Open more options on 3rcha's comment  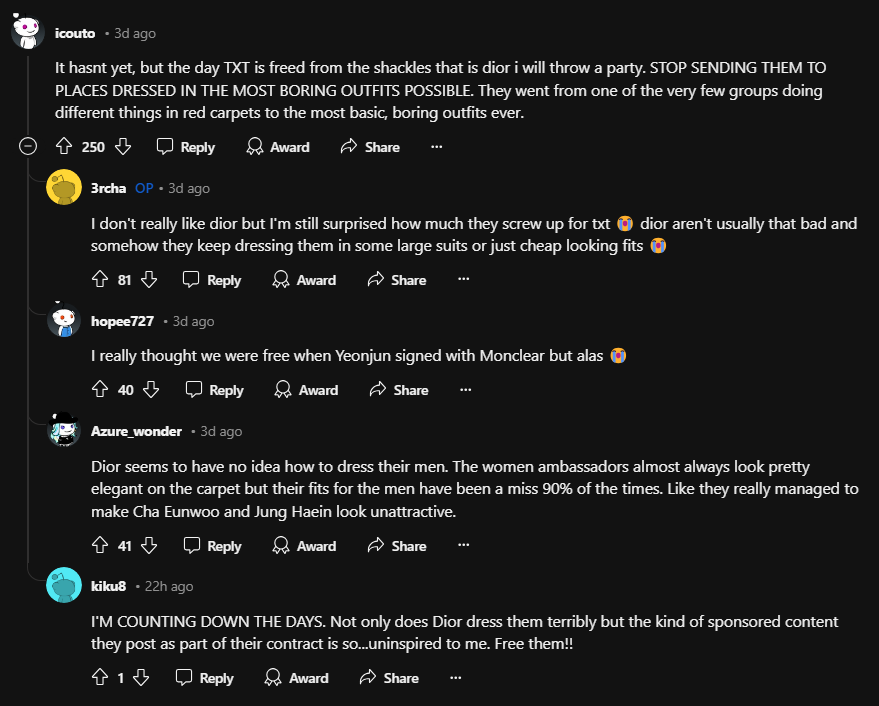point(463,280)
